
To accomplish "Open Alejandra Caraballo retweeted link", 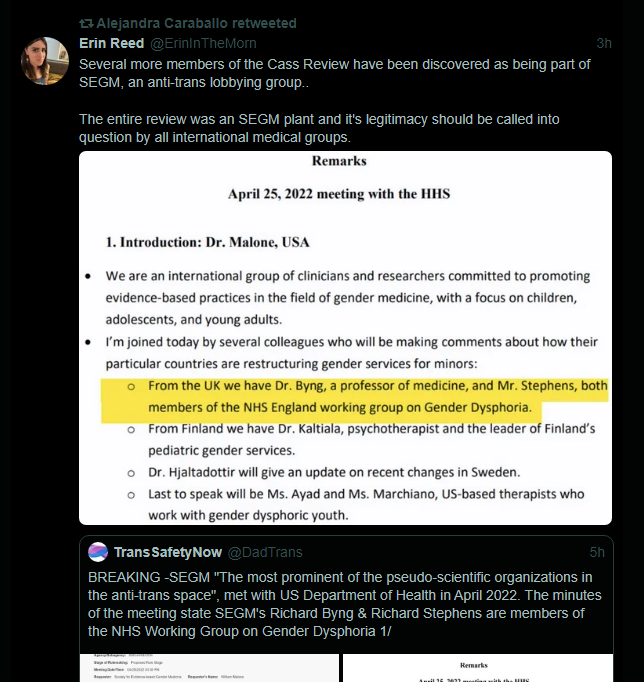I will (x=196, y=23).
